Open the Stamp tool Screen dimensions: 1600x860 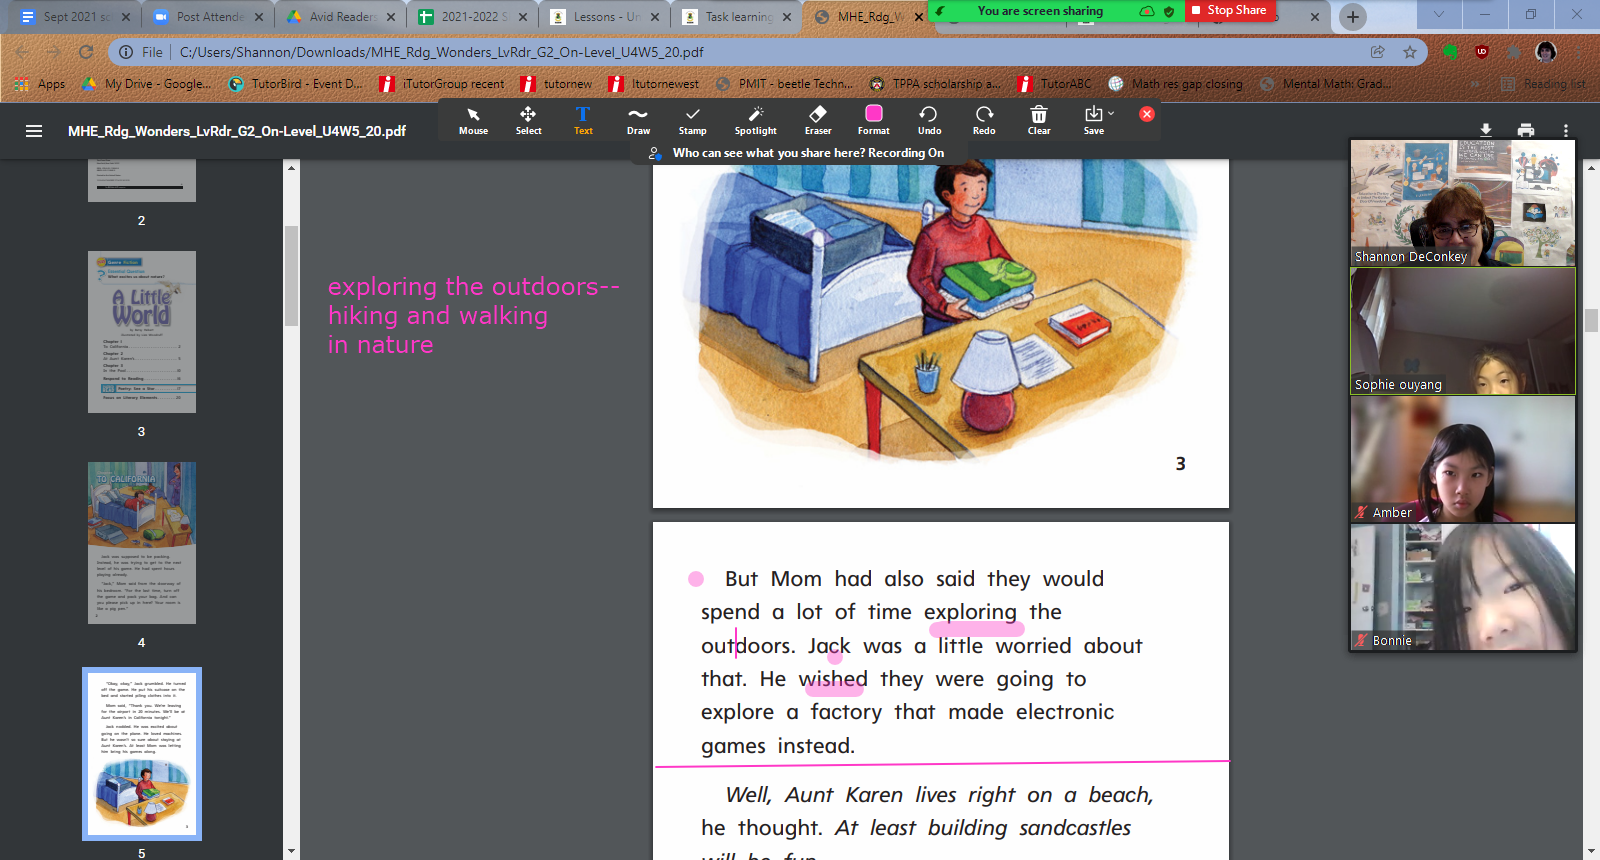tap(692, 120)
